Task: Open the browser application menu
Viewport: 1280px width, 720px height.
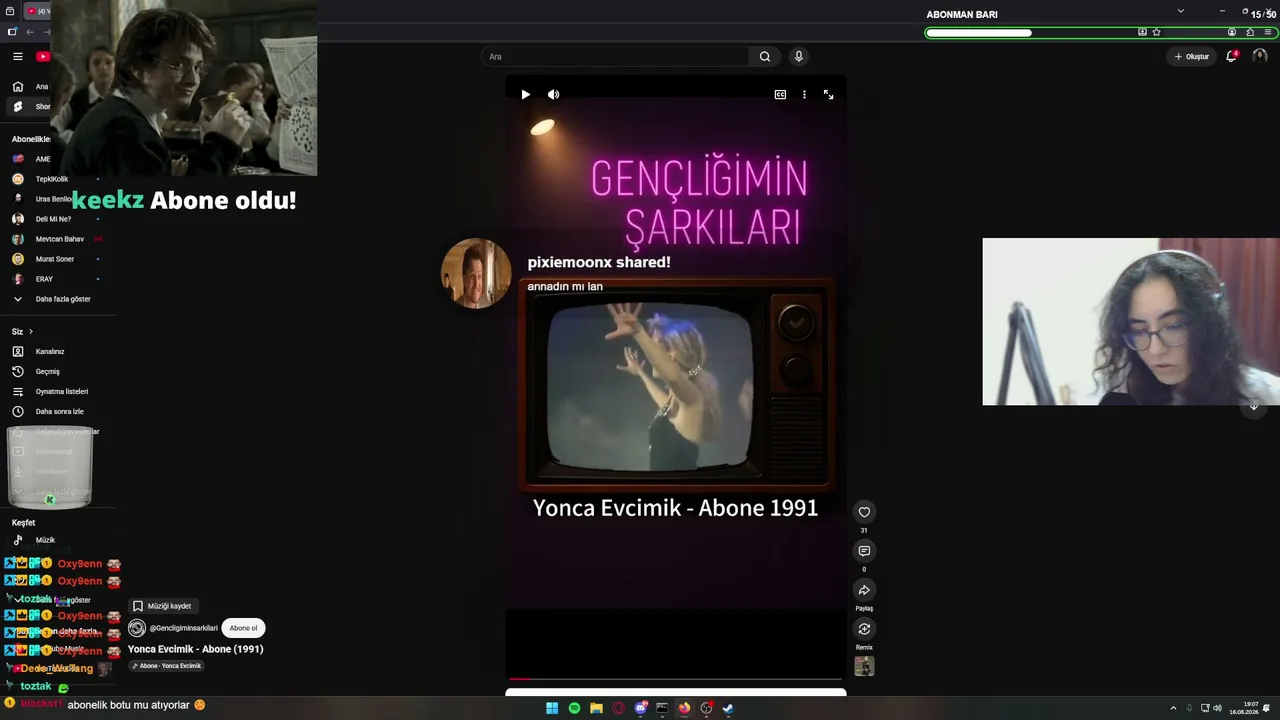Action: [x=1267, y=32]
